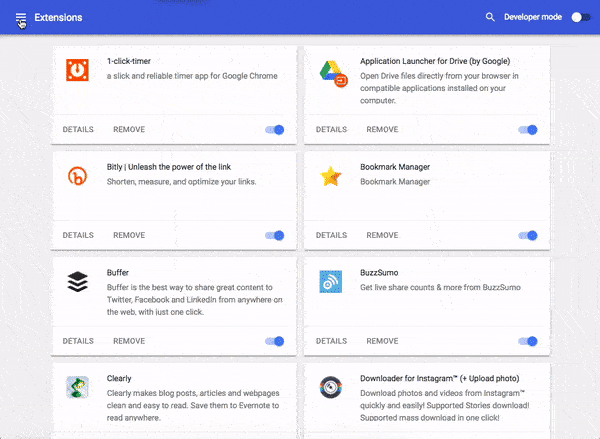Click the search extensions magnifier icon
This screenshot has height=439, width=600.
[490, 17]
